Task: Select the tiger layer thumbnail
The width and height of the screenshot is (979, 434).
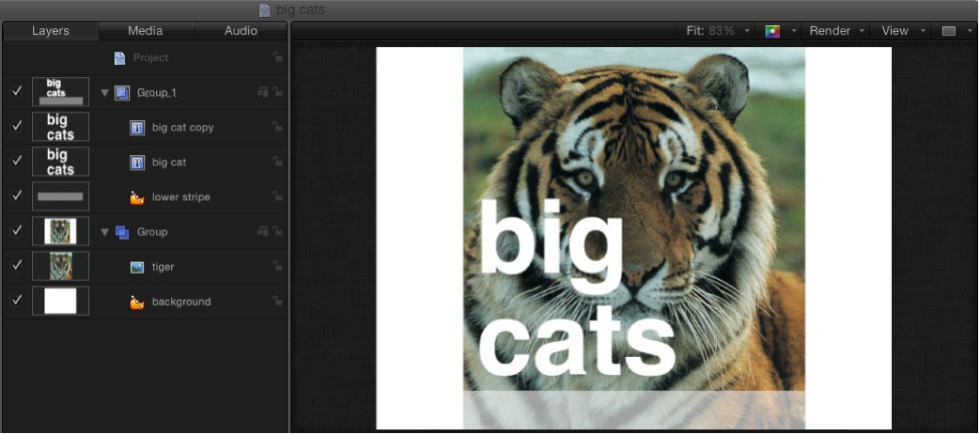Action: pos(61,266)
